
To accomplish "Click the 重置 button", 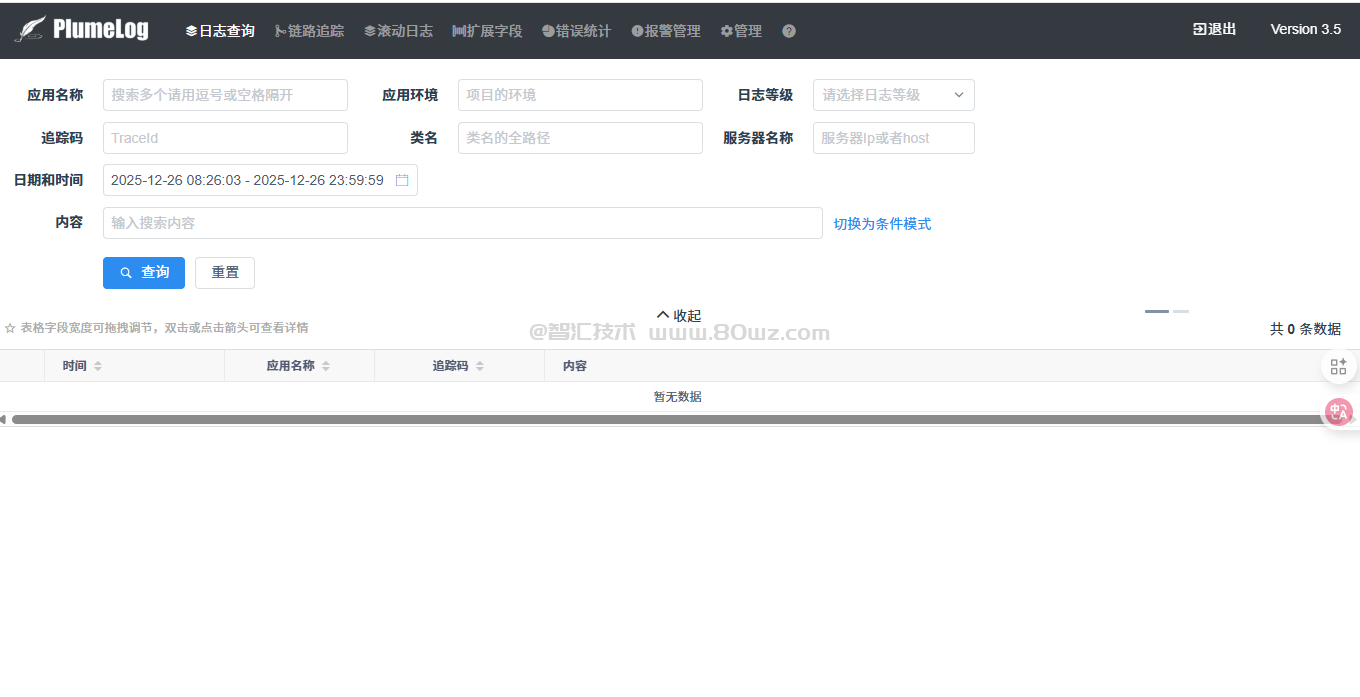I will point(225,273).
